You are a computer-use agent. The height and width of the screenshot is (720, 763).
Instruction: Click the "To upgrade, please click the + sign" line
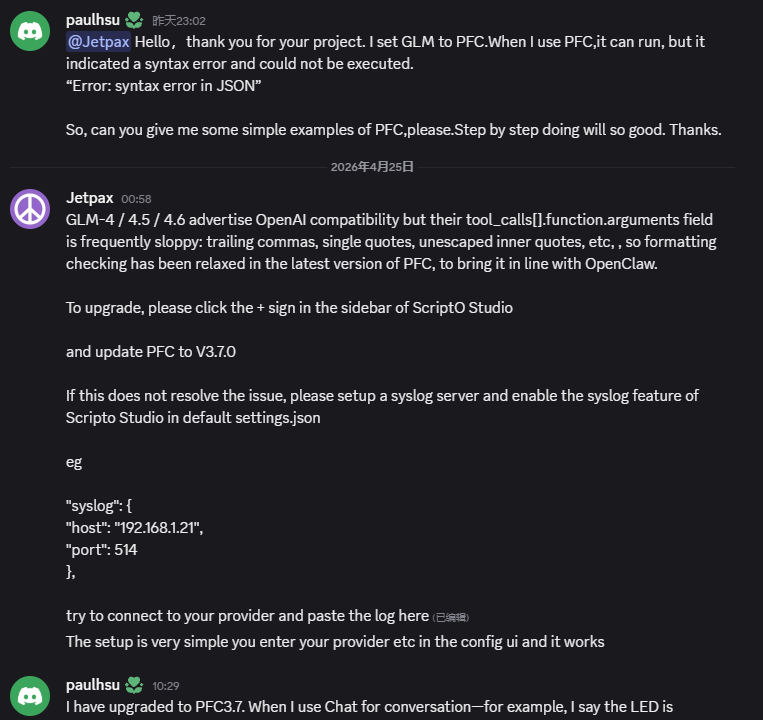pyautogui.click(x=289, y=308)
